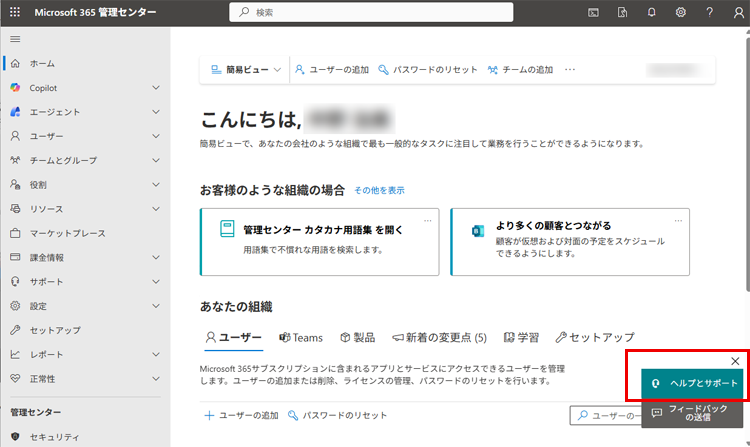Expand the 正常性 chevron
The height and width of the screenshot is (447, 750).
(x=156, y=379)
